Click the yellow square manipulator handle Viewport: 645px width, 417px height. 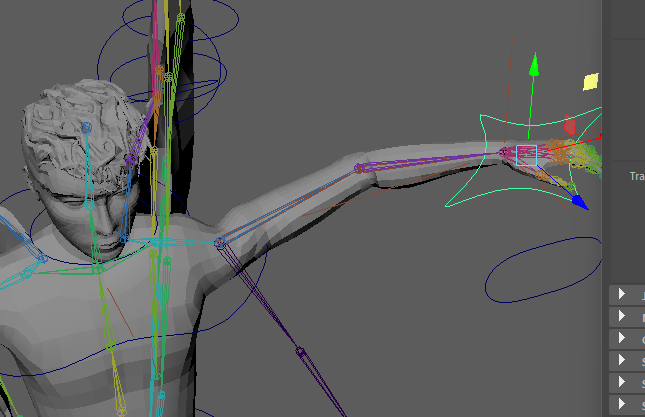(x=591, y=81)
